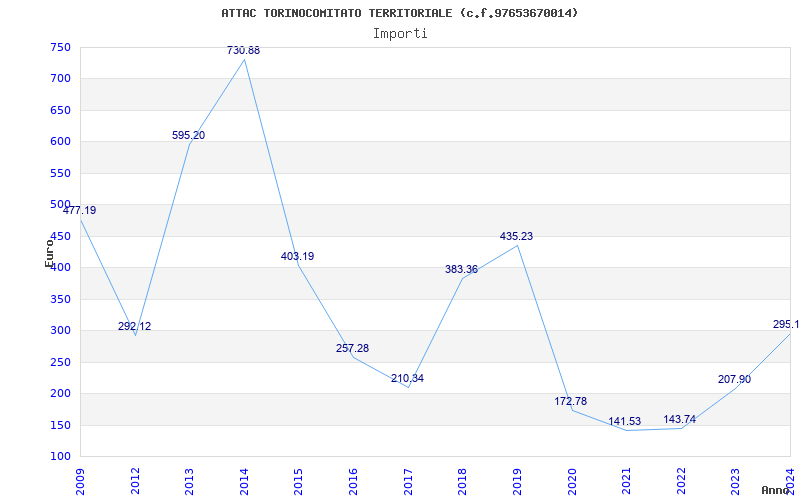Click the 595.20 data point label

tap(189, 136)
